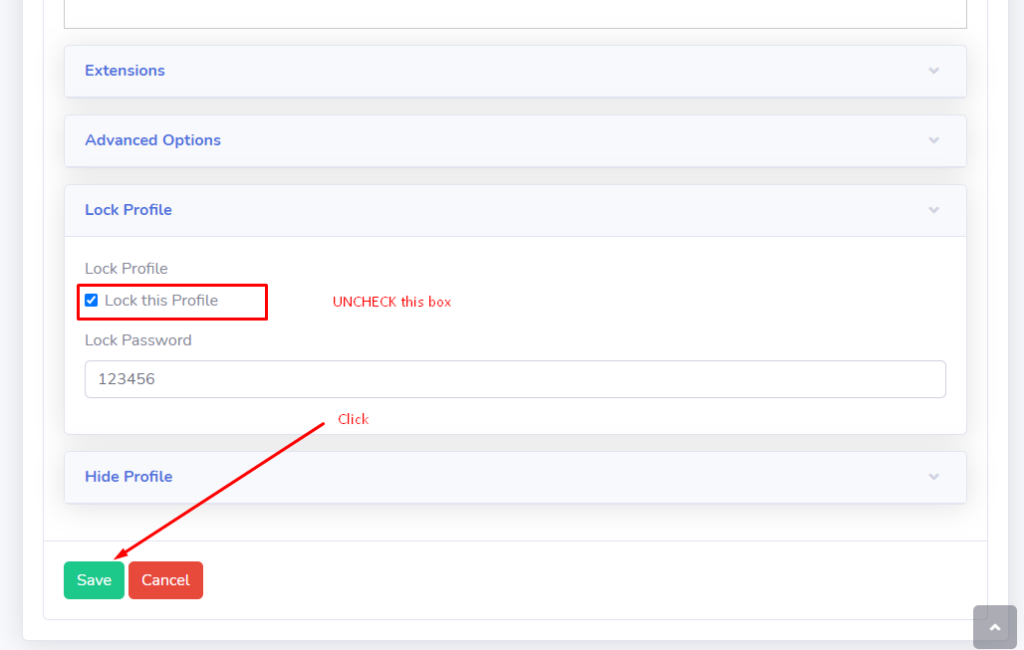
Task: Toggle the Lock Profile header title
Action: click(x=129, y=210)
